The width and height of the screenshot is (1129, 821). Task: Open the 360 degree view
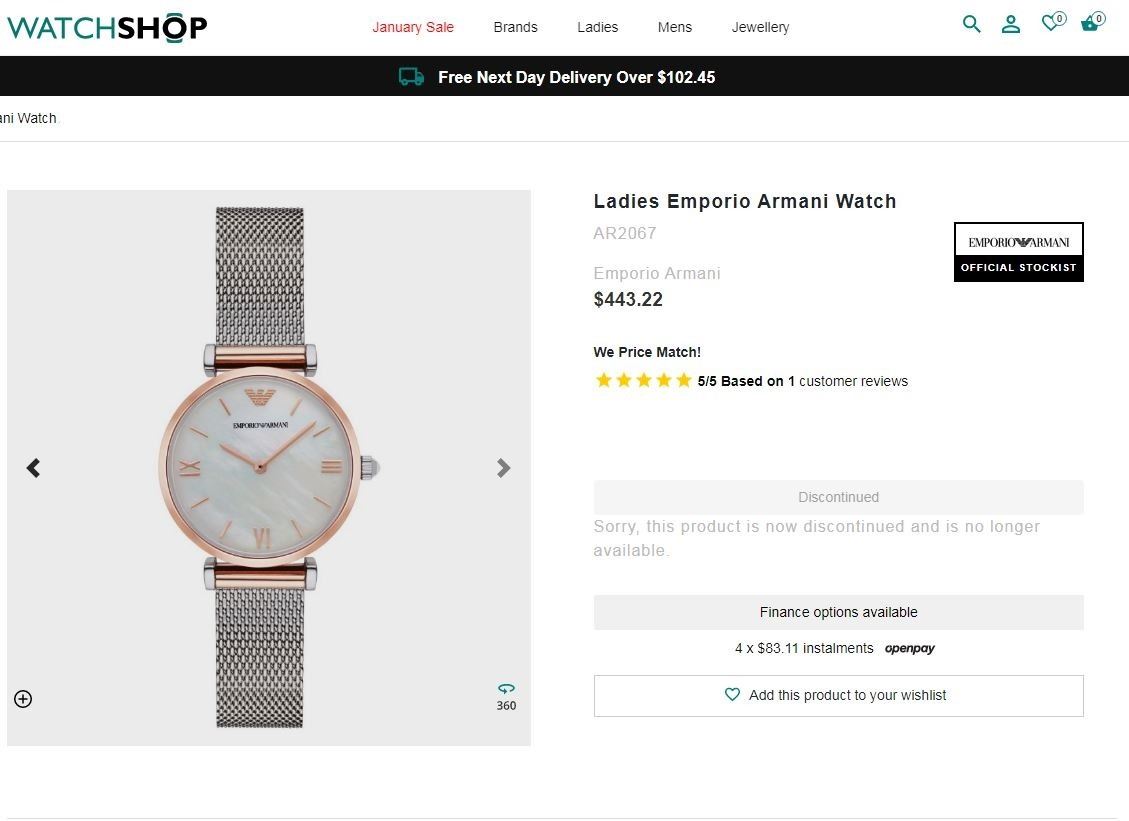(506, 696)
